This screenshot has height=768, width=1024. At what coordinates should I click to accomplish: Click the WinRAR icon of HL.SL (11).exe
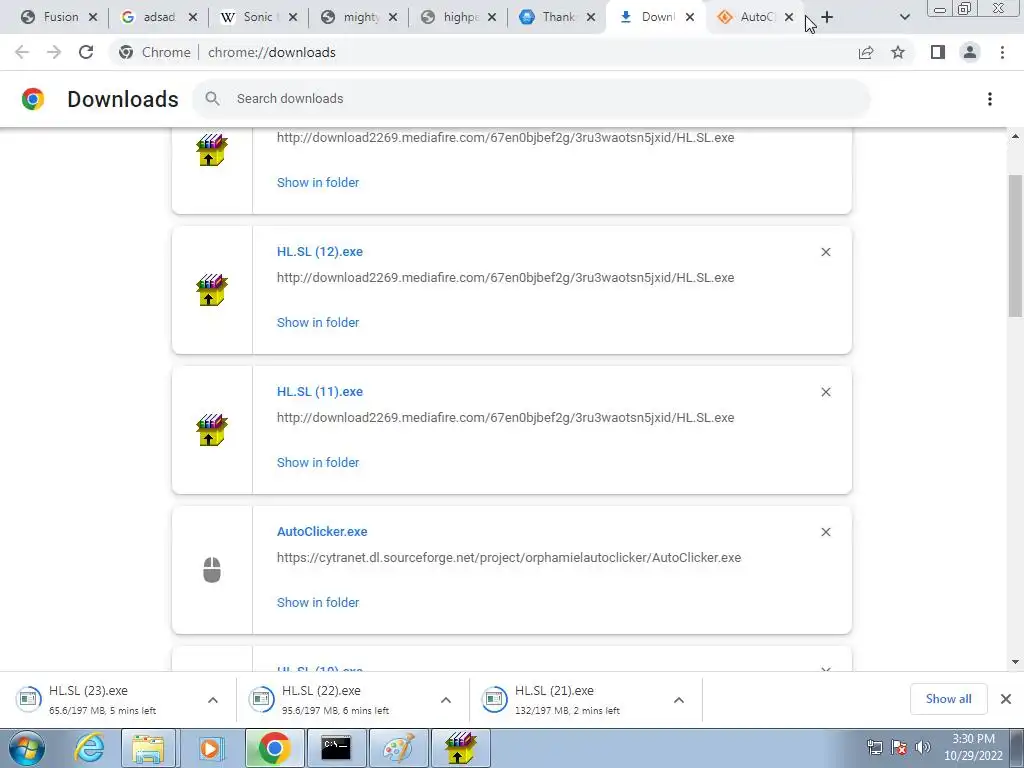(212, 430)
